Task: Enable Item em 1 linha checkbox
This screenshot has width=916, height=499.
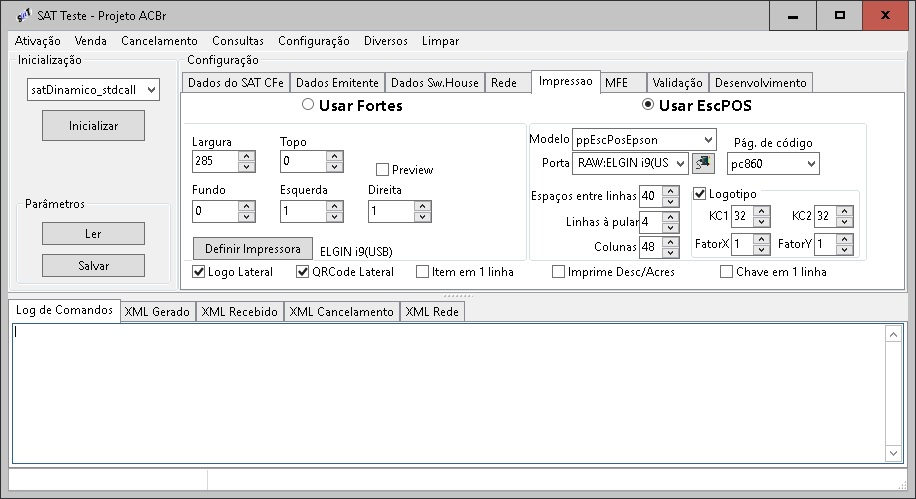Action: (422, 272)
